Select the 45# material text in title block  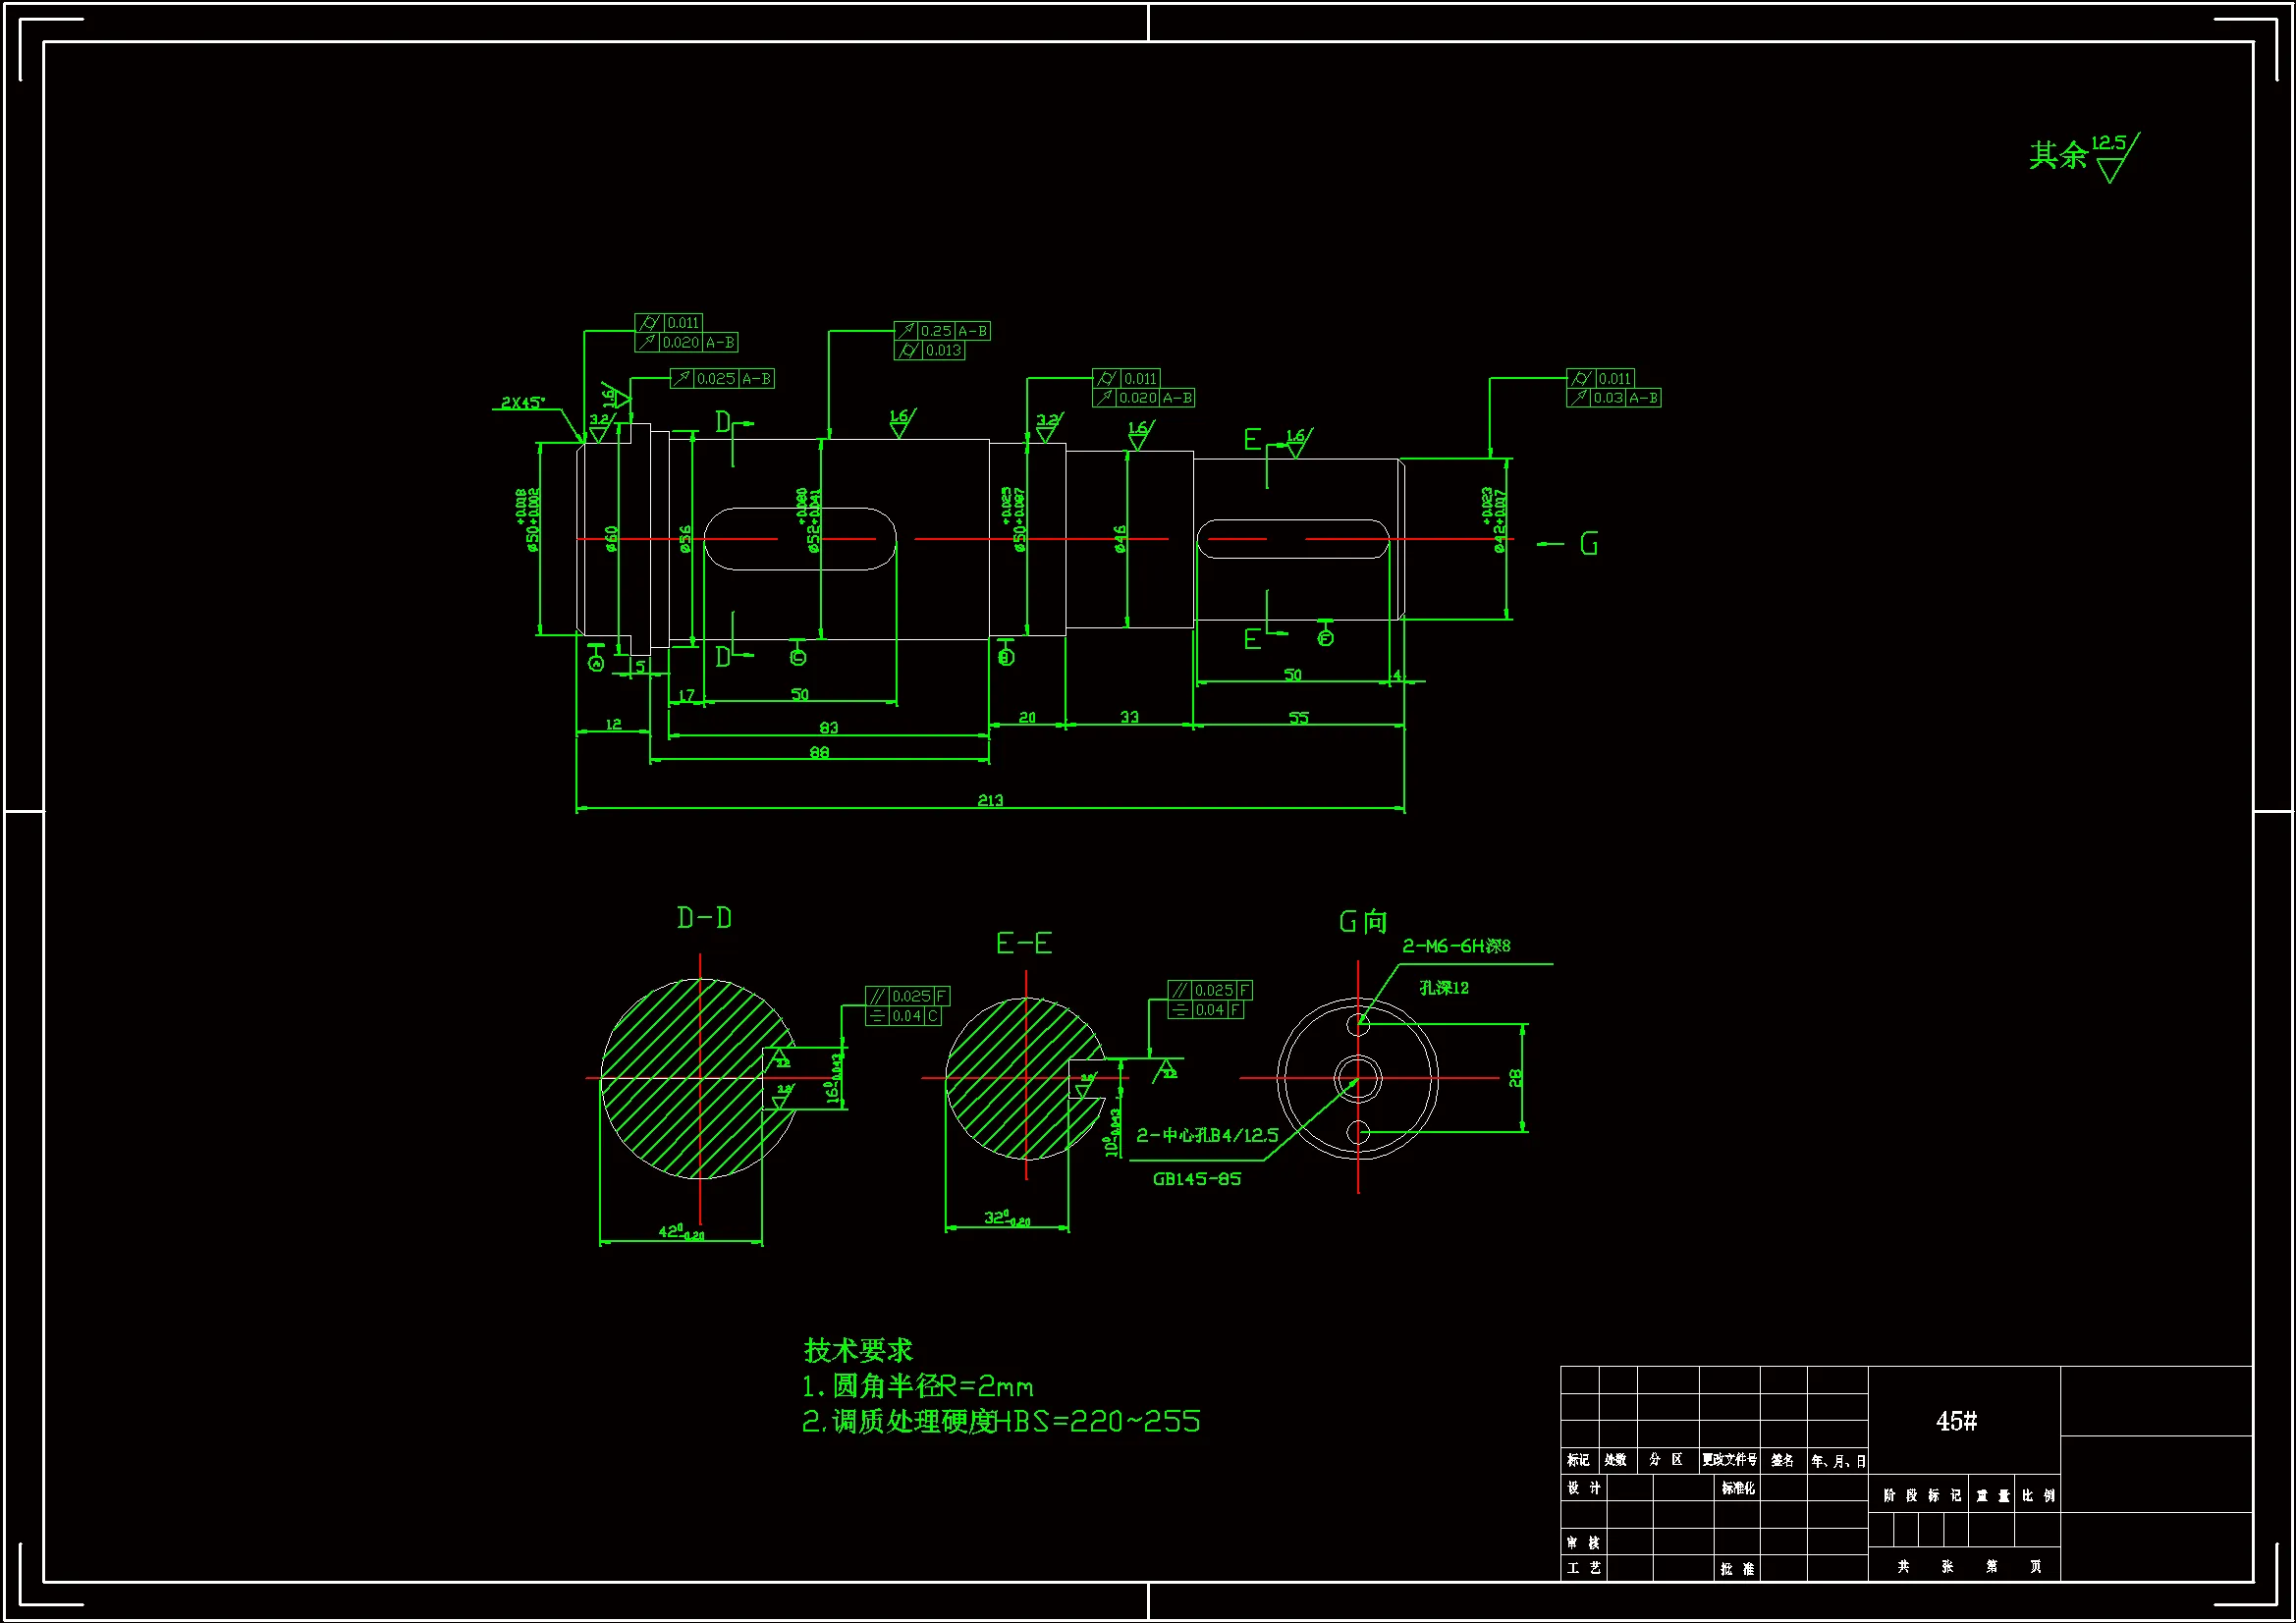tap(1956, 1421)
